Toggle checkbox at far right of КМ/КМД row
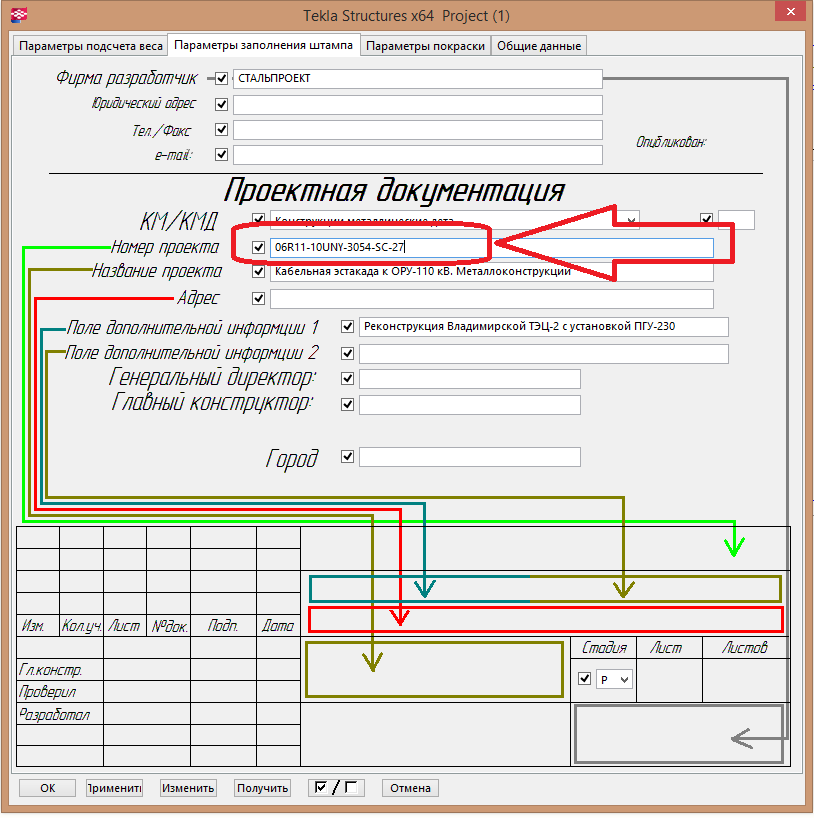Image resolution: width=814 pixels, height=820 pixels. [x=706, y=218]
